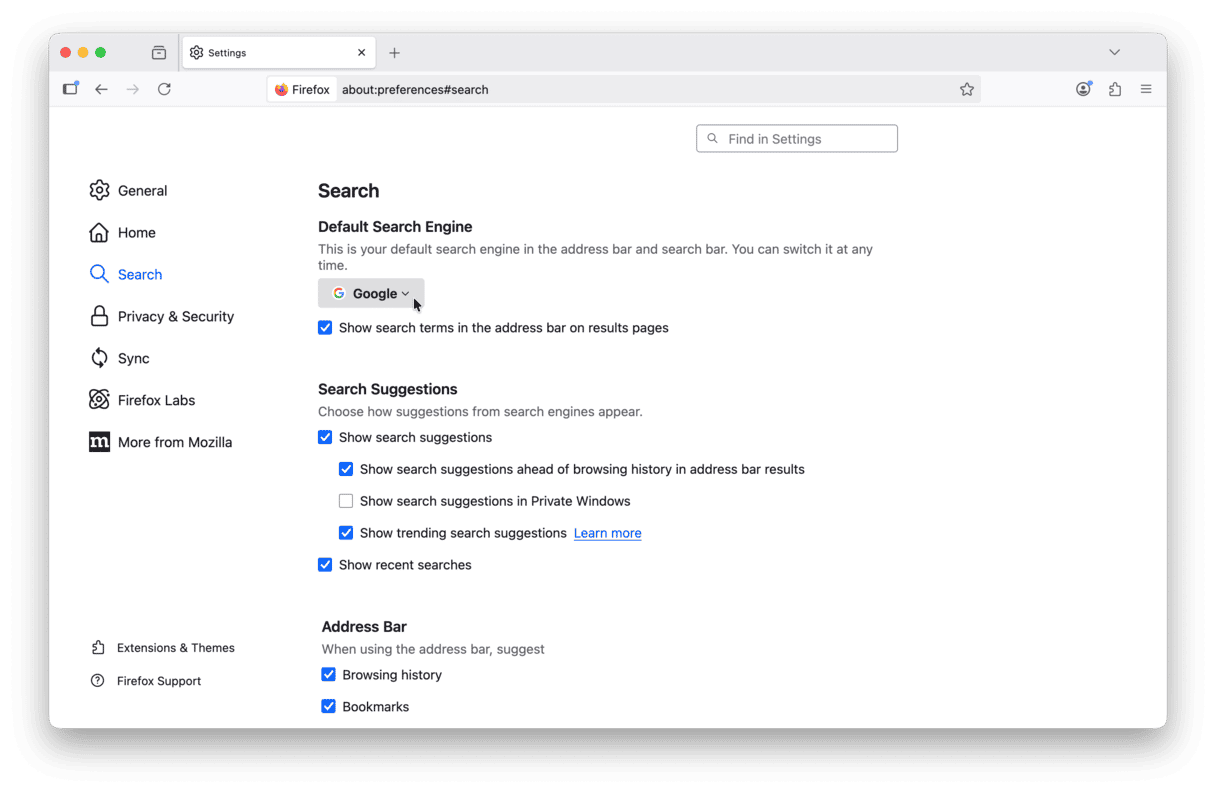Open the Firefox account icon
The height and width of the screenshot is (793, 1216).
pyautogui.click(x=1083, y=89)
